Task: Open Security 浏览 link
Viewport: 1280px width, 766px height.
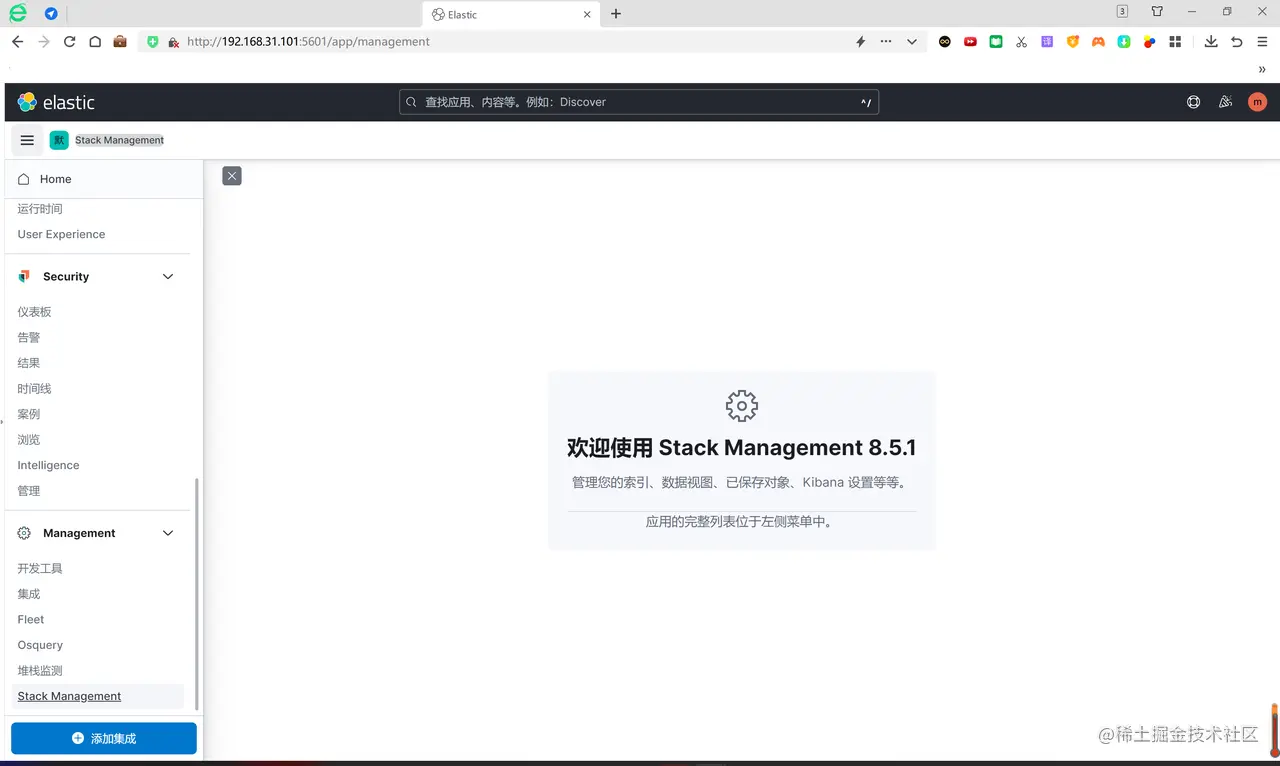Action: 29,440
